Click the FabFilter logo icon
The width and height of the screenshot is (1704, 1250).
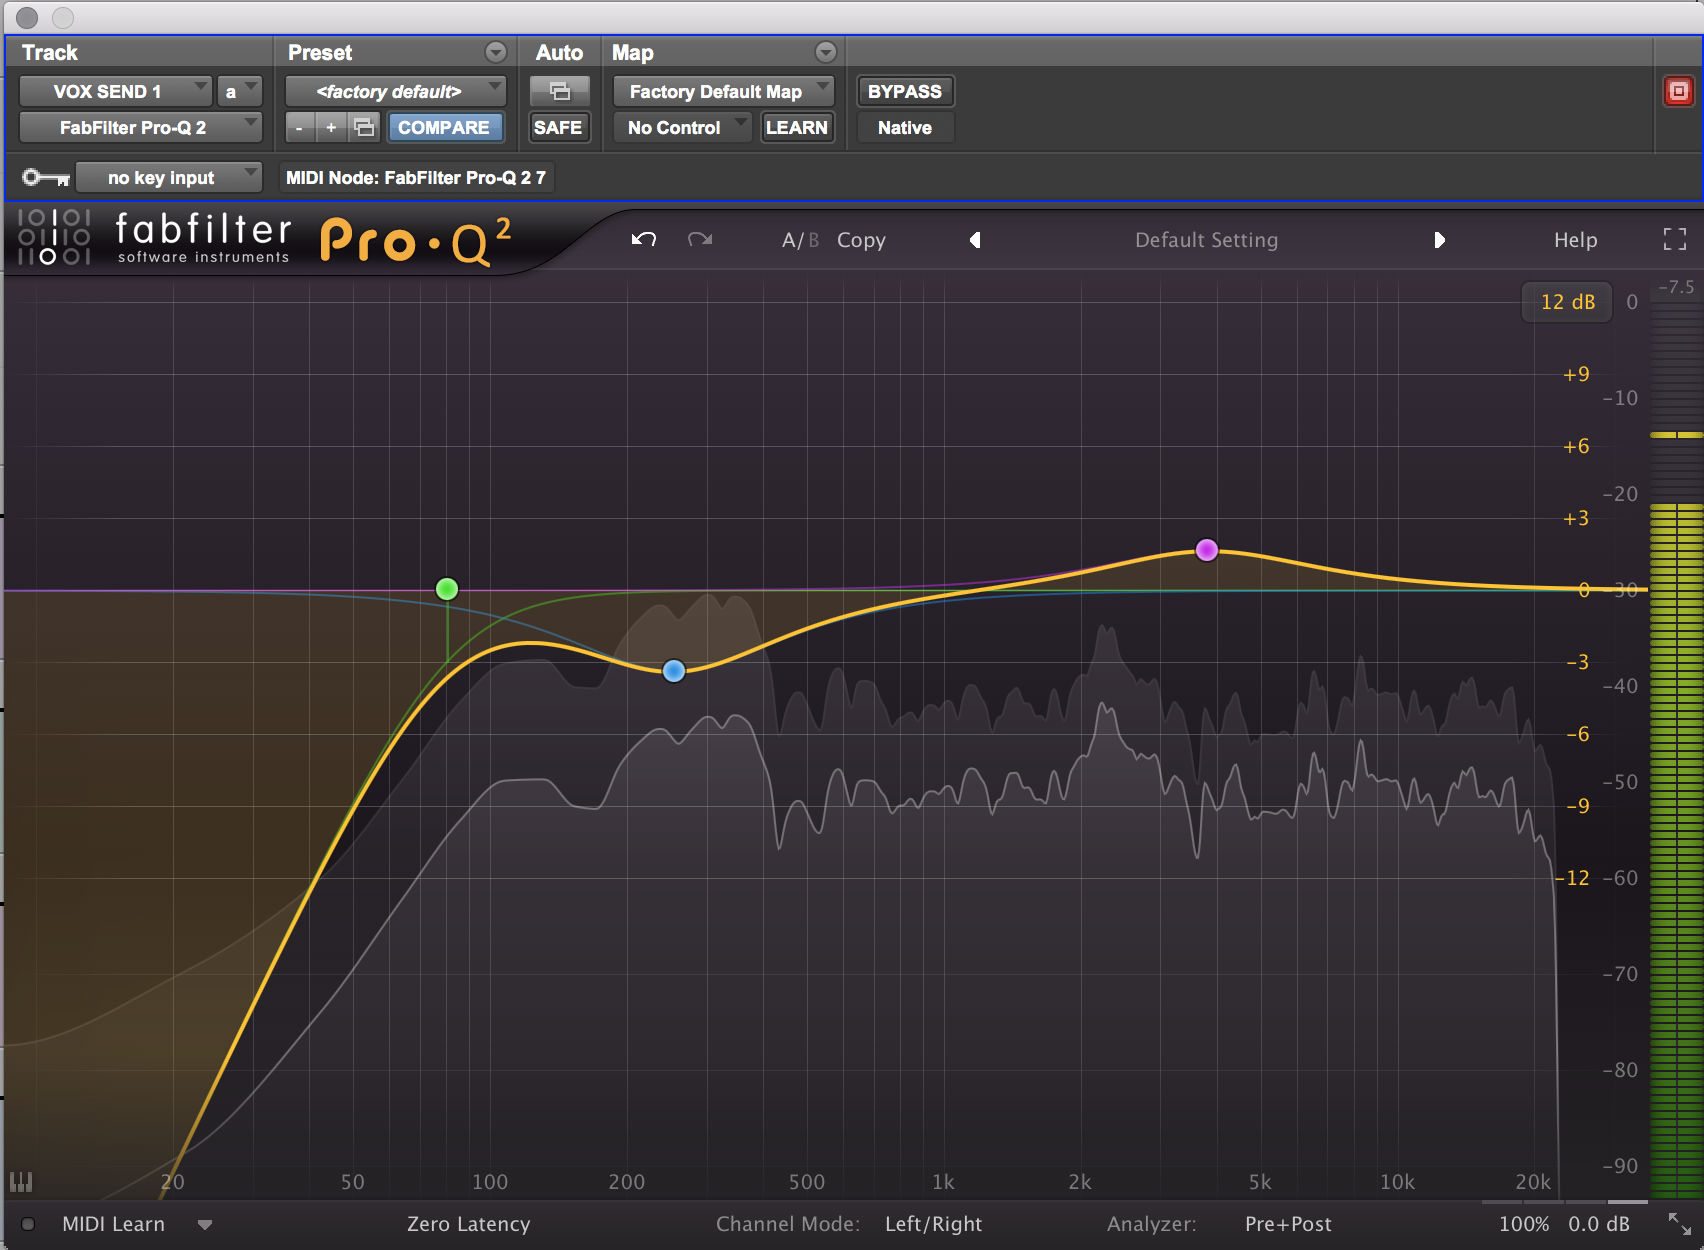click(54, 237)
